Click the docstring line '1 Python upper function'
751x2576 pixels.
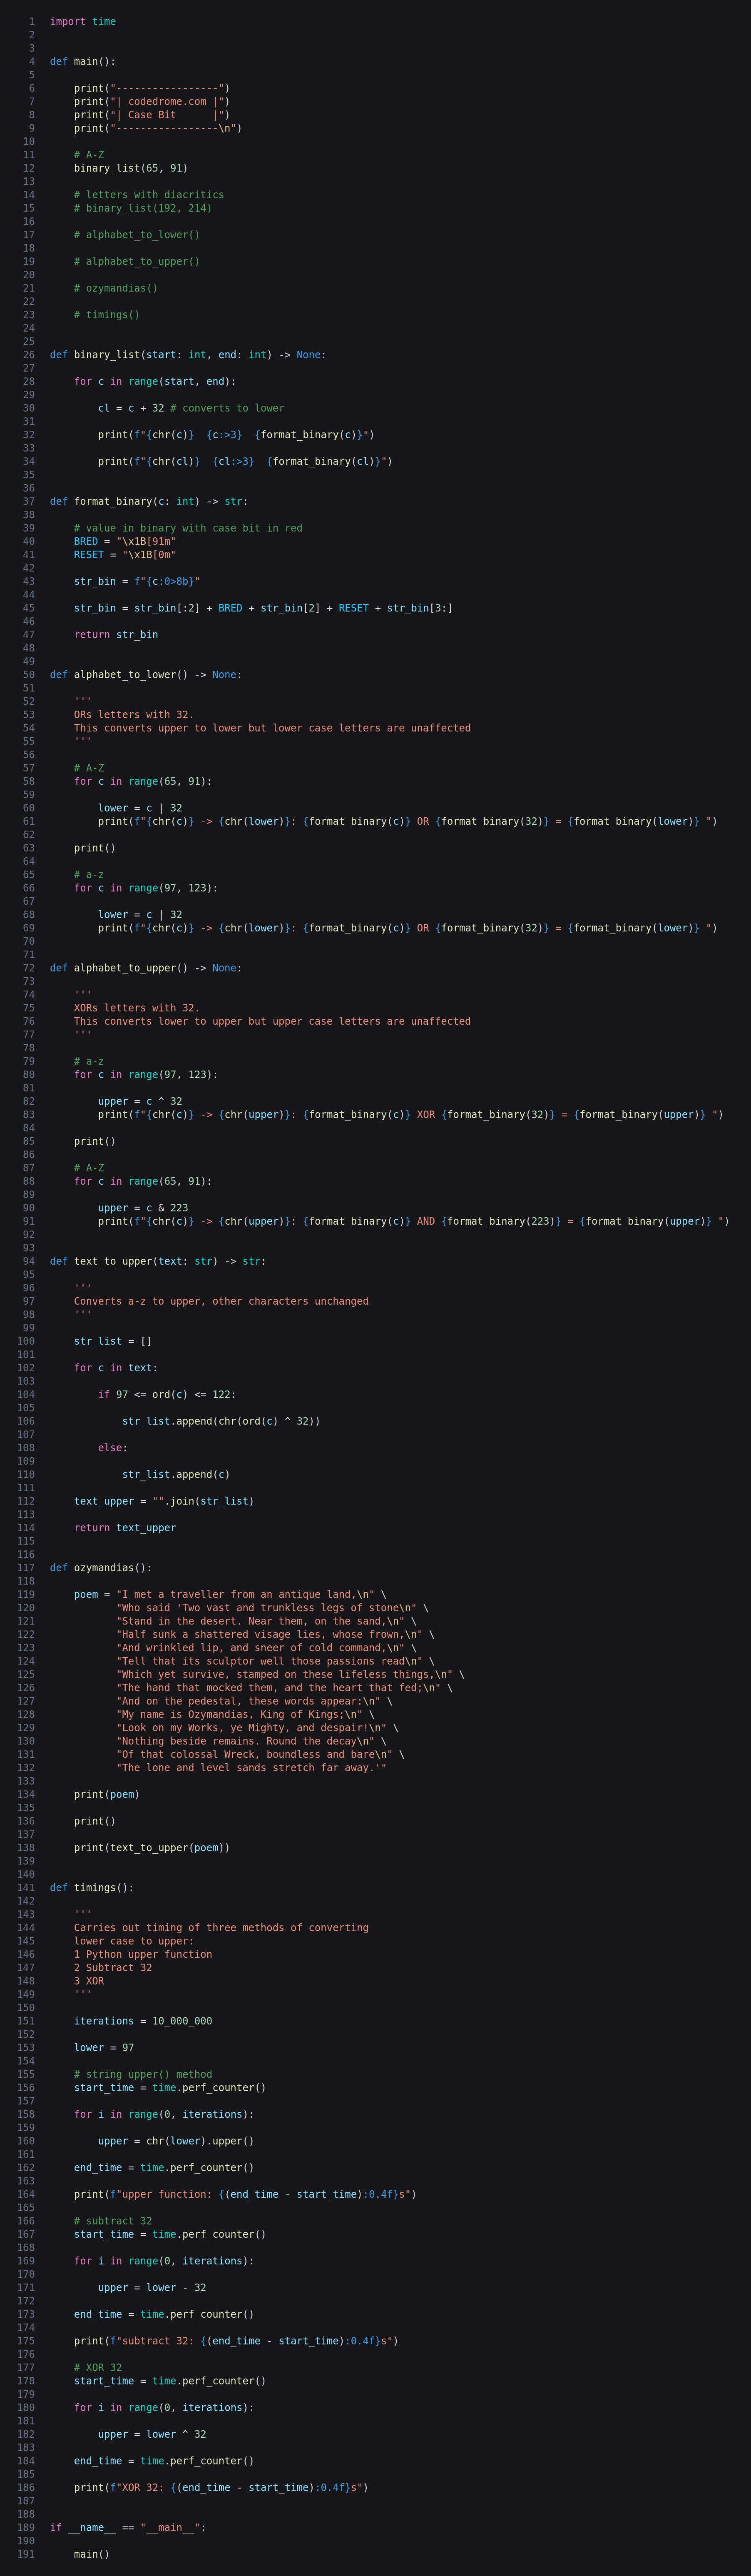[x=143, y=1954]
